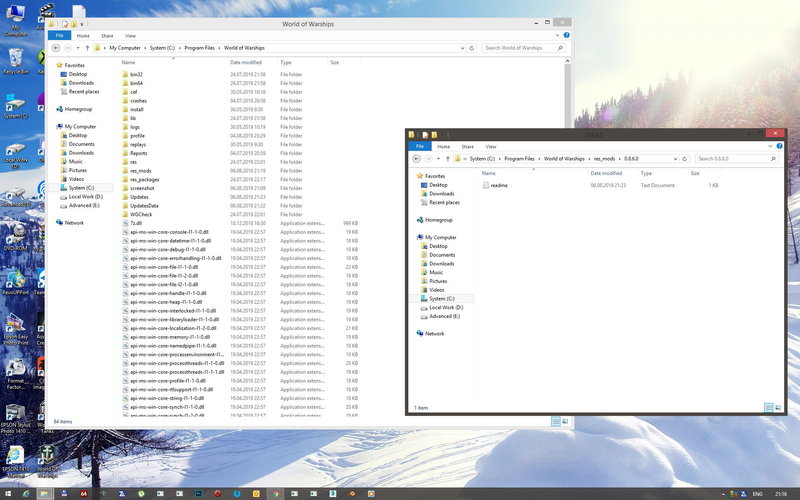This screenshot has height=500, width=800.
Task: Refresh the 0.8.6.0 folder listing
Action: click(x=685, y=159)
